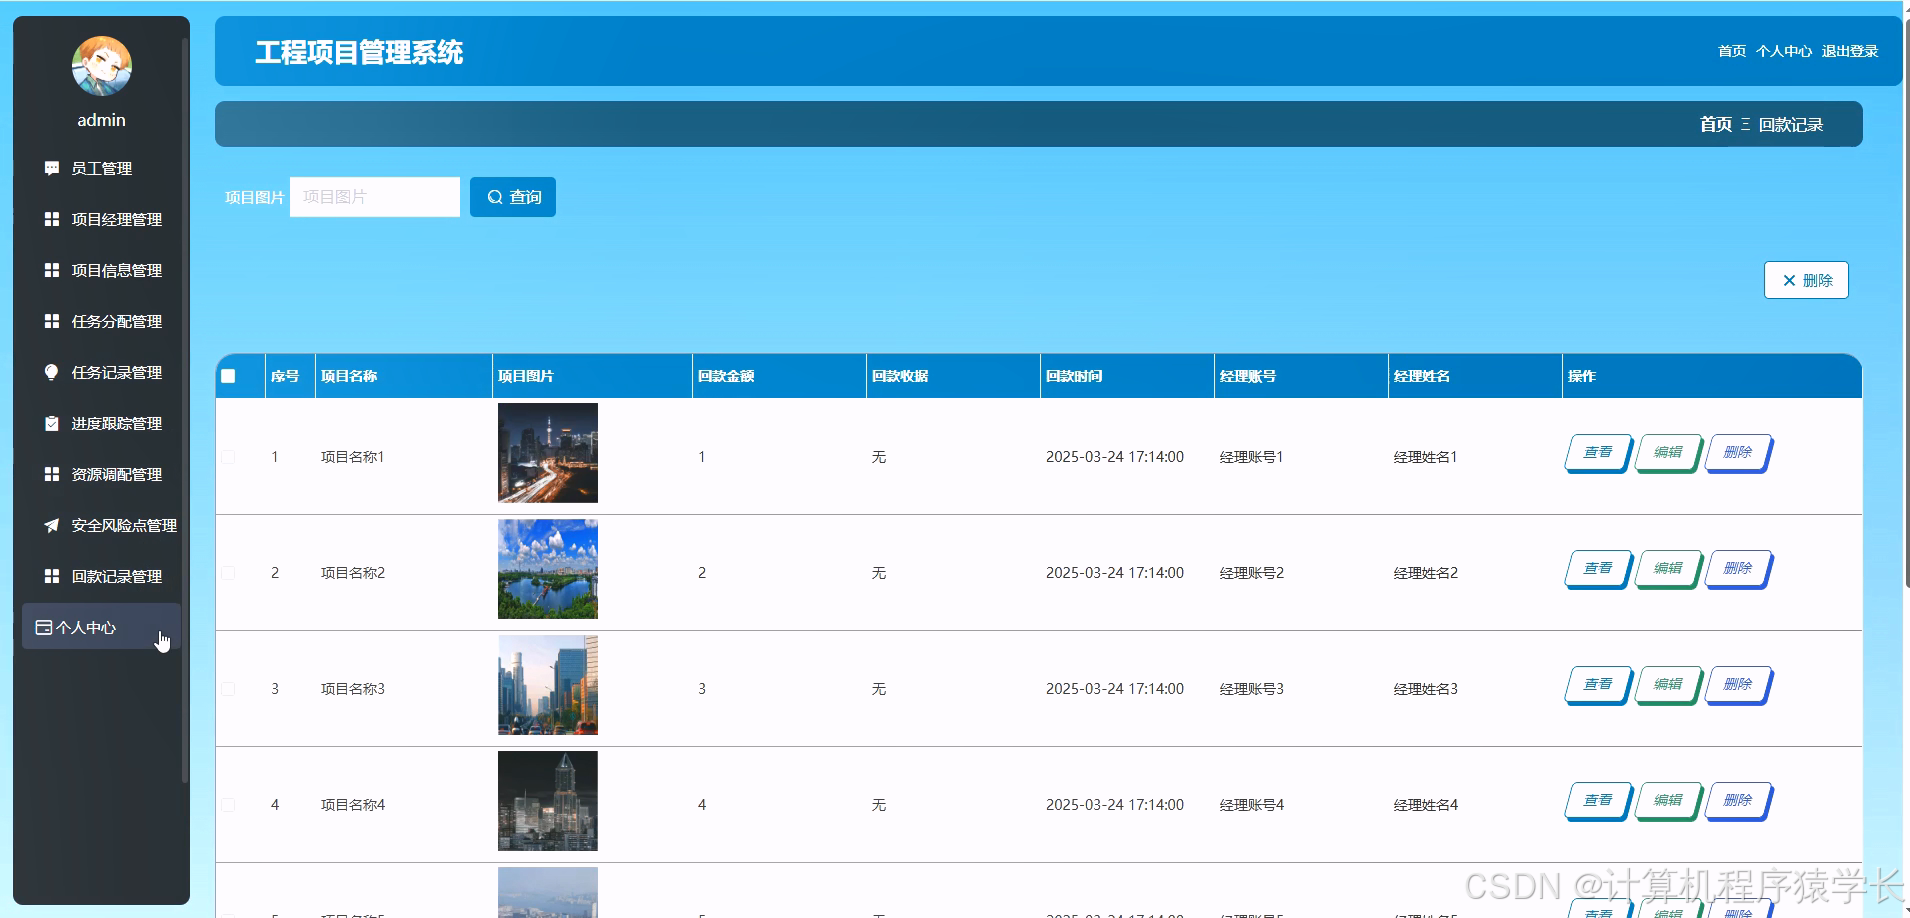
Task: Open 员工管理 menu
Action: [x=101, y=168]
